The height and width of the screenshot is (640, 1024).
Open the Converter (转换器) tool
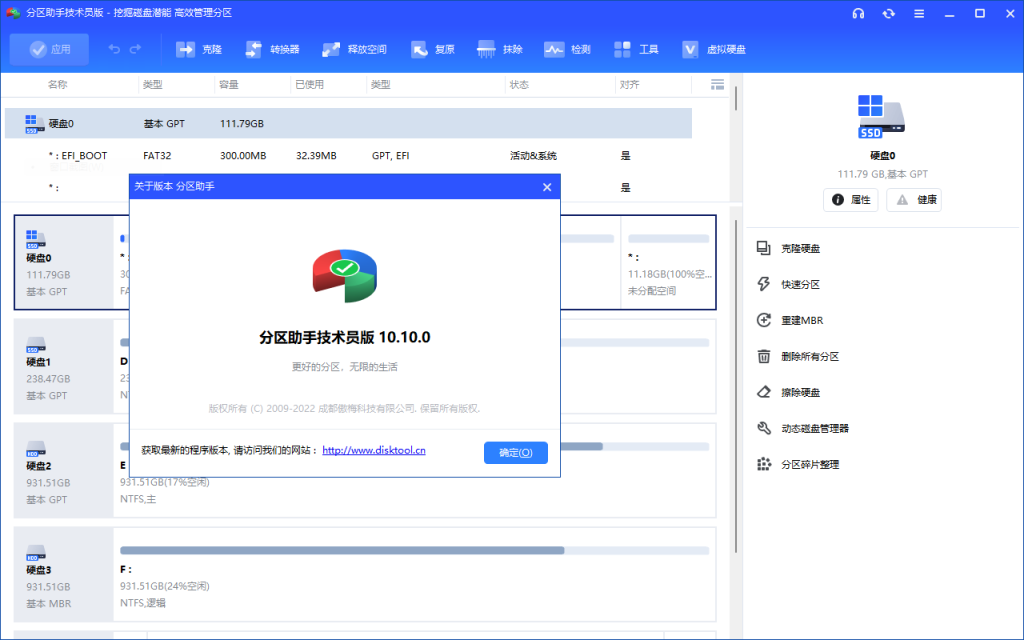[x=272, y=49]
